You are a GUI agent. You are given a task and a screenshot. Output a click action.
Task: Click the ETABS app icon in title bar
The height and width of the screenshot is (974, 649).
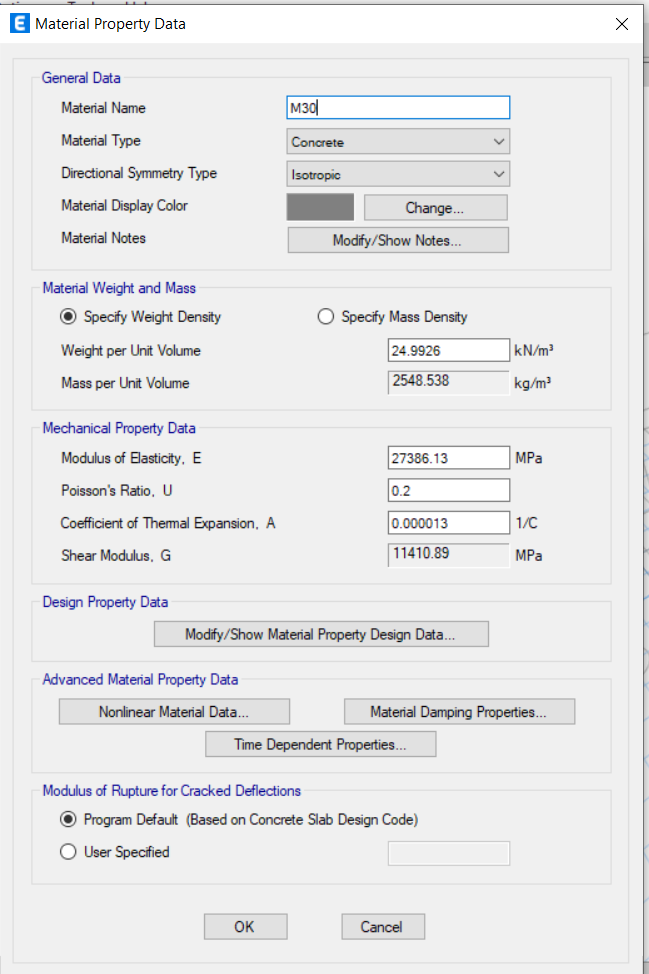[20, 24]
